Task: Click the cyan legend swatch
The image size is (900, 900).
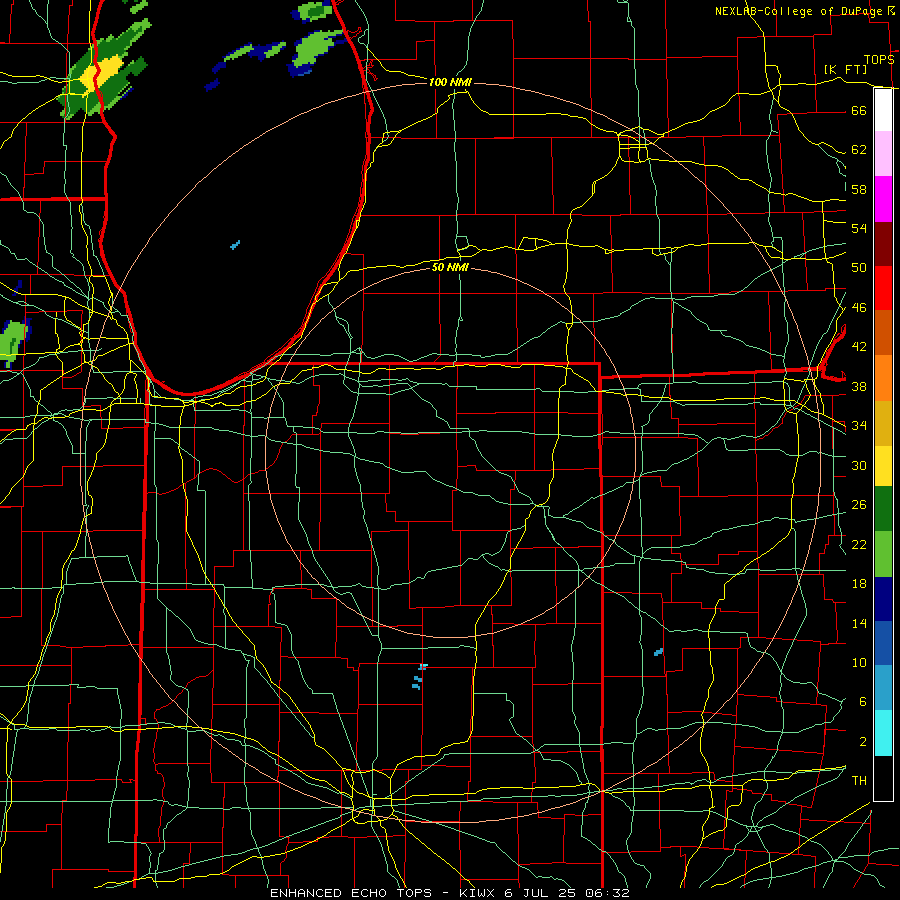Action: click(x=883, y=733)
